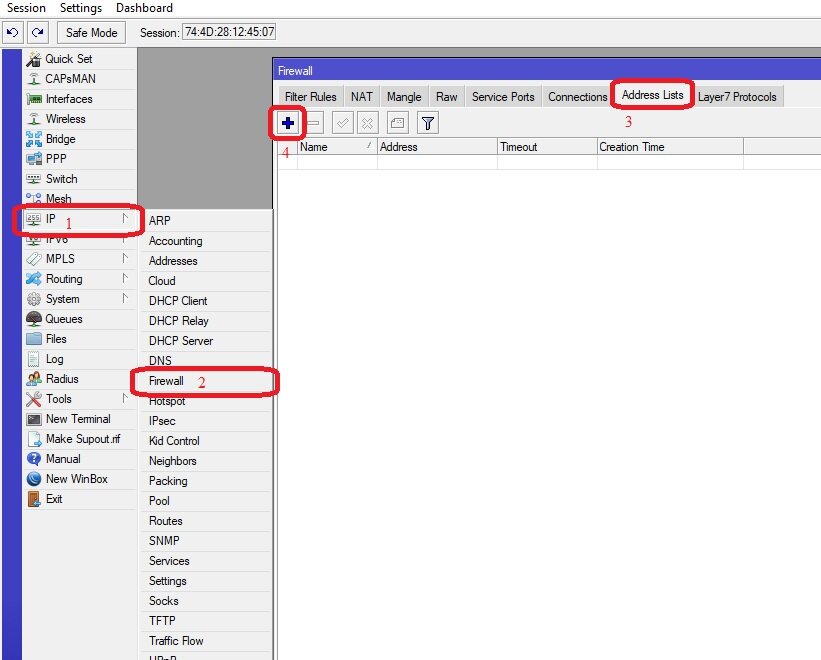This screenshot has height=660, width=821.
Task: Choose DHCP Server from submenu
Action: pos(205,341)
